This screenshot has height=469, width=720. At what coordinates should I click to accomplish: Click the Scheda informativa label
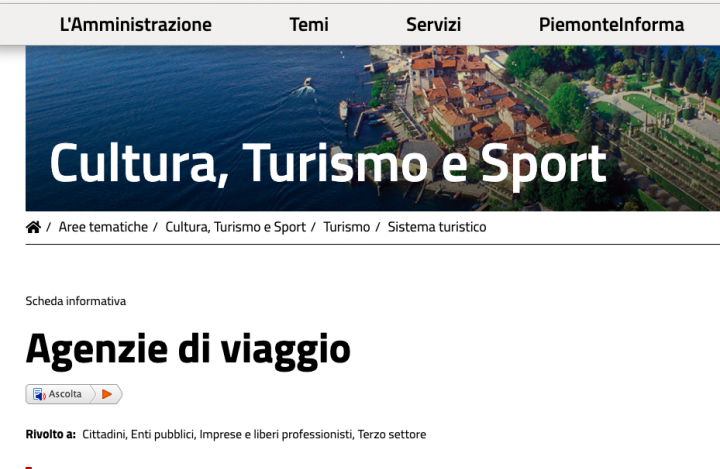point(76,301)
